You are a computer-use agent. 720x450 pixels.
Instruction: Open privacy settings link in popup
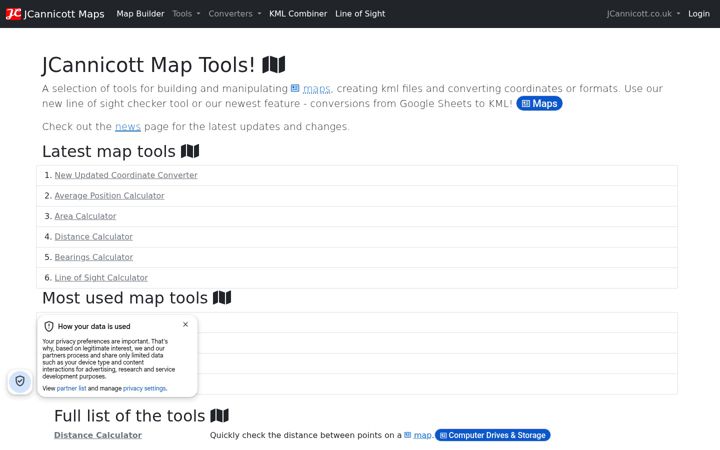coord(145,388)
